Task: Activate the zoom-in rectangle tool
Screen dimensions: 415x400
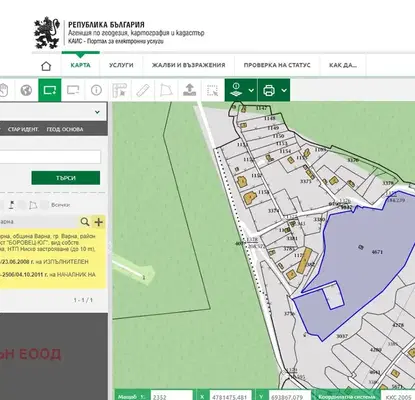Action: tap(50, 90)
